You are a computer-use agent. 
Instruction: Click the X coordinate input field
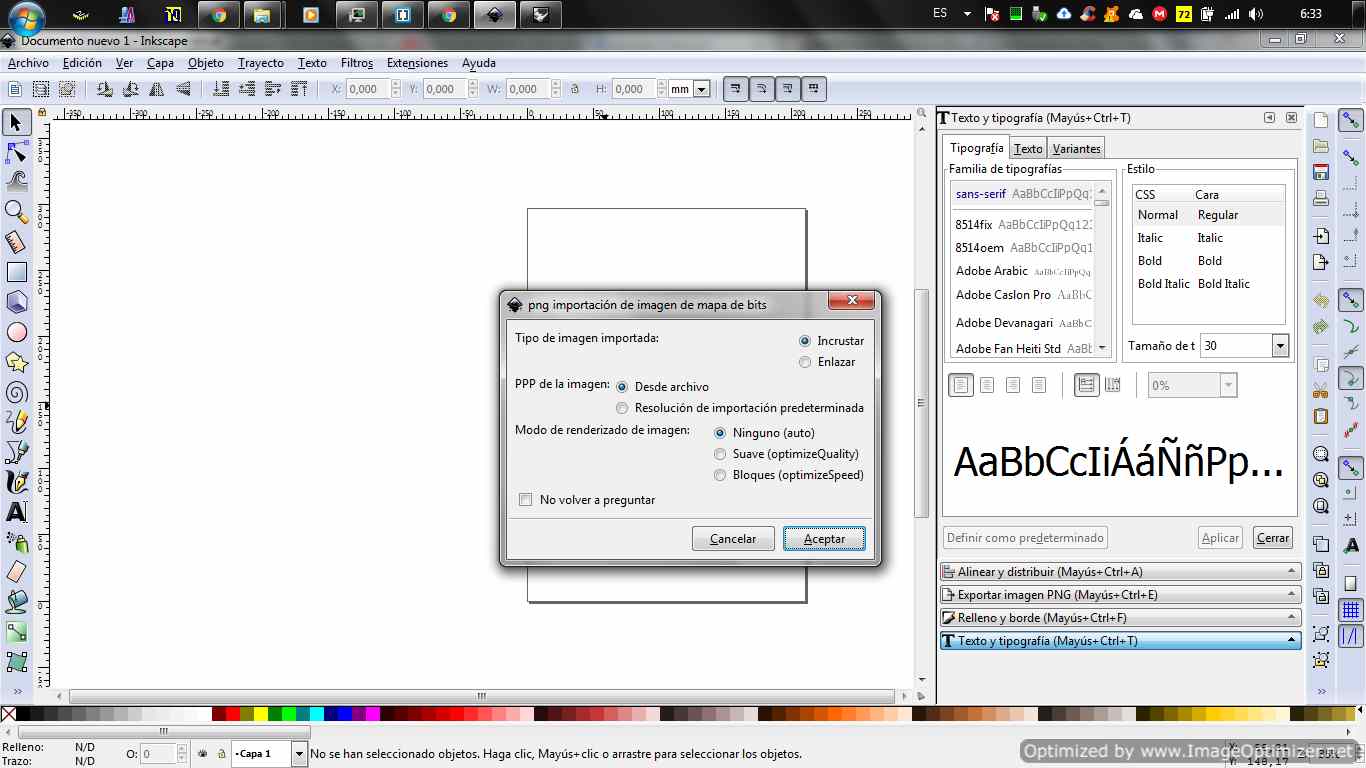[x=367, y=89]
